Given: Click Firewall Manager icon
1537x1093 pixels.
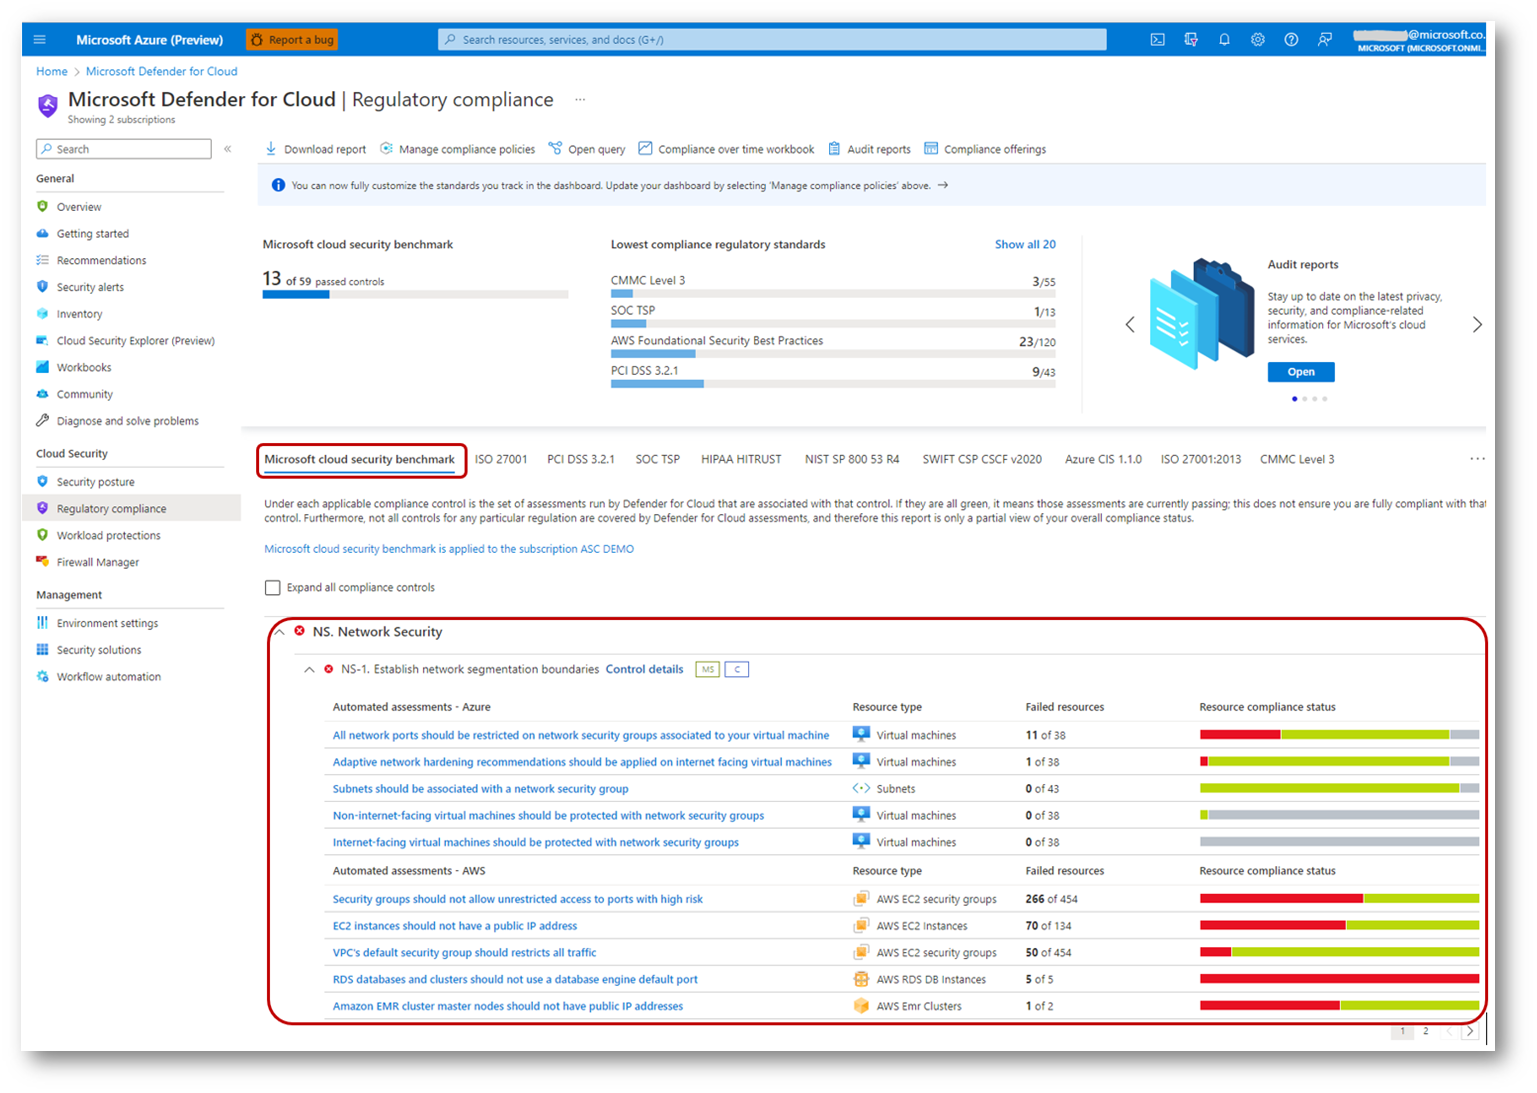Looking at the screenshot, I should (x=42, y=561).
